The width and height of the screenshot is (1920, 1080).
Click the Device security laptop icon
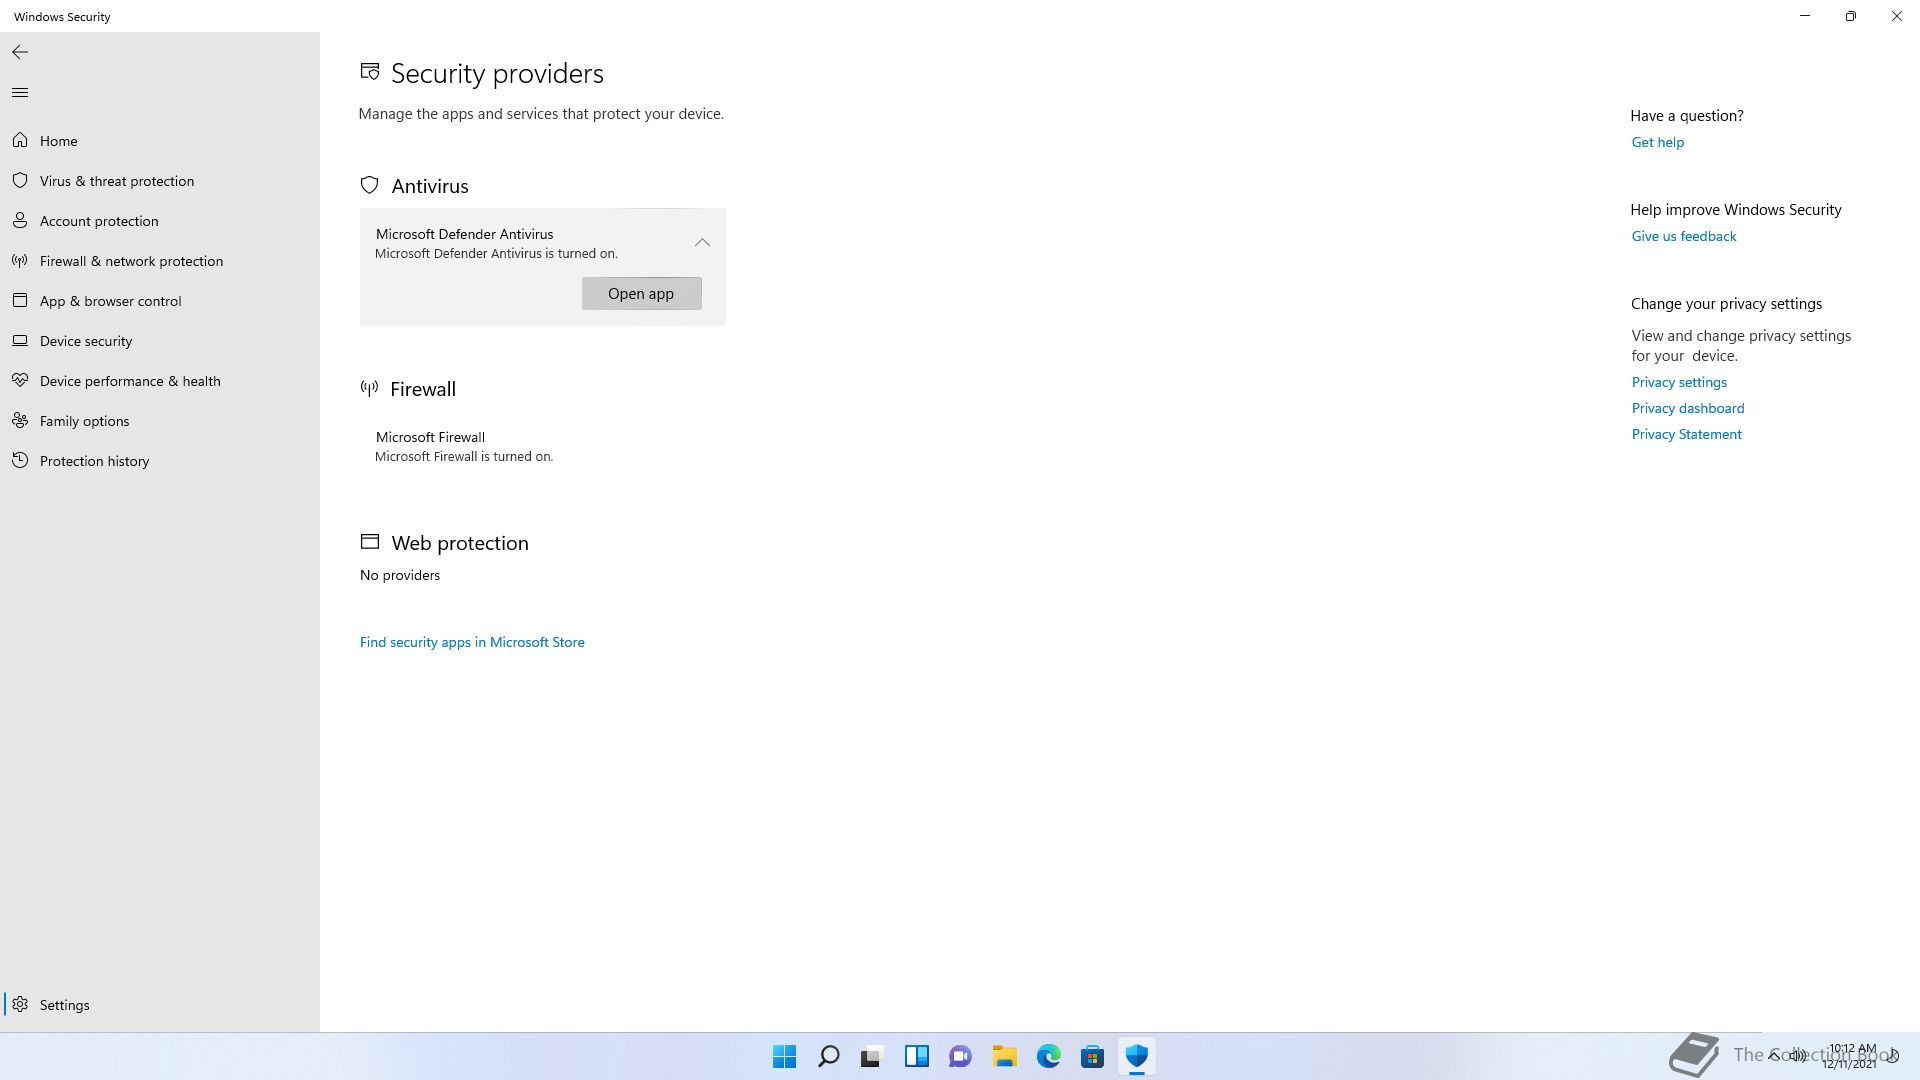point(20,340)
